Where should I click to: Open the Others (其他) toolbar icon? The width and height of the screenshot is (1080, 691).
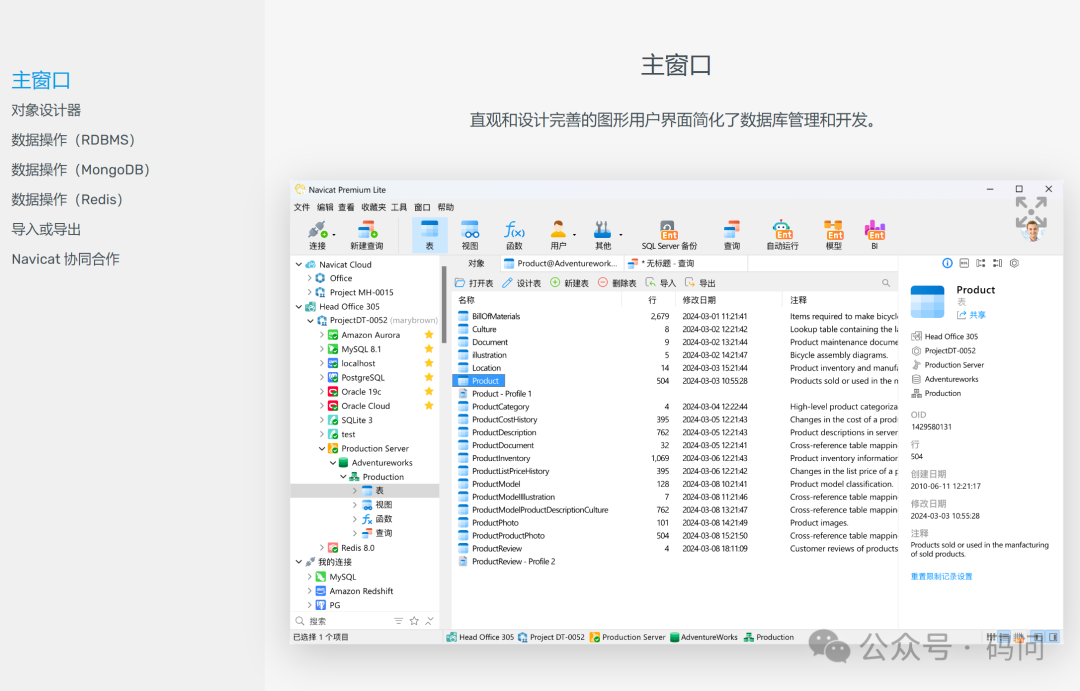coord(603,235)
